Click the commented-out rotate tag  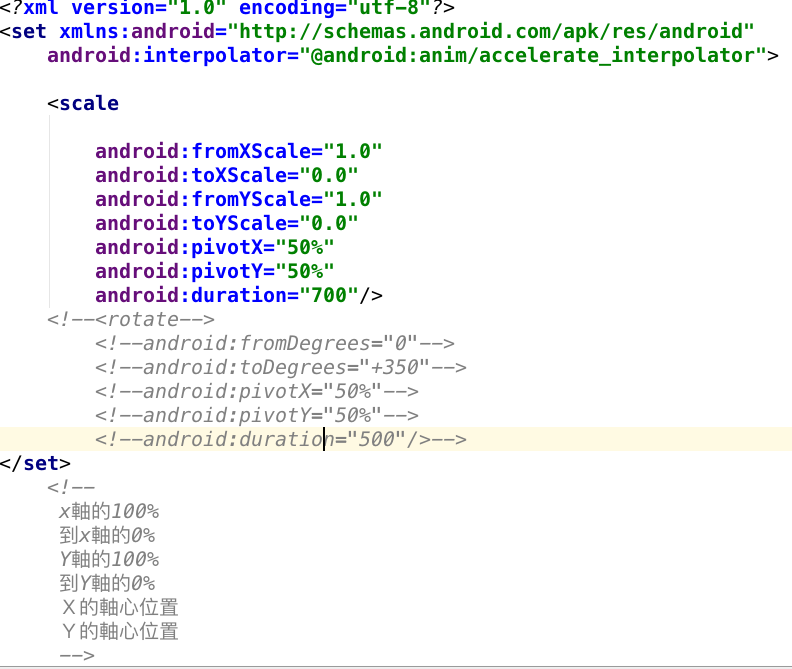[131, 319]
